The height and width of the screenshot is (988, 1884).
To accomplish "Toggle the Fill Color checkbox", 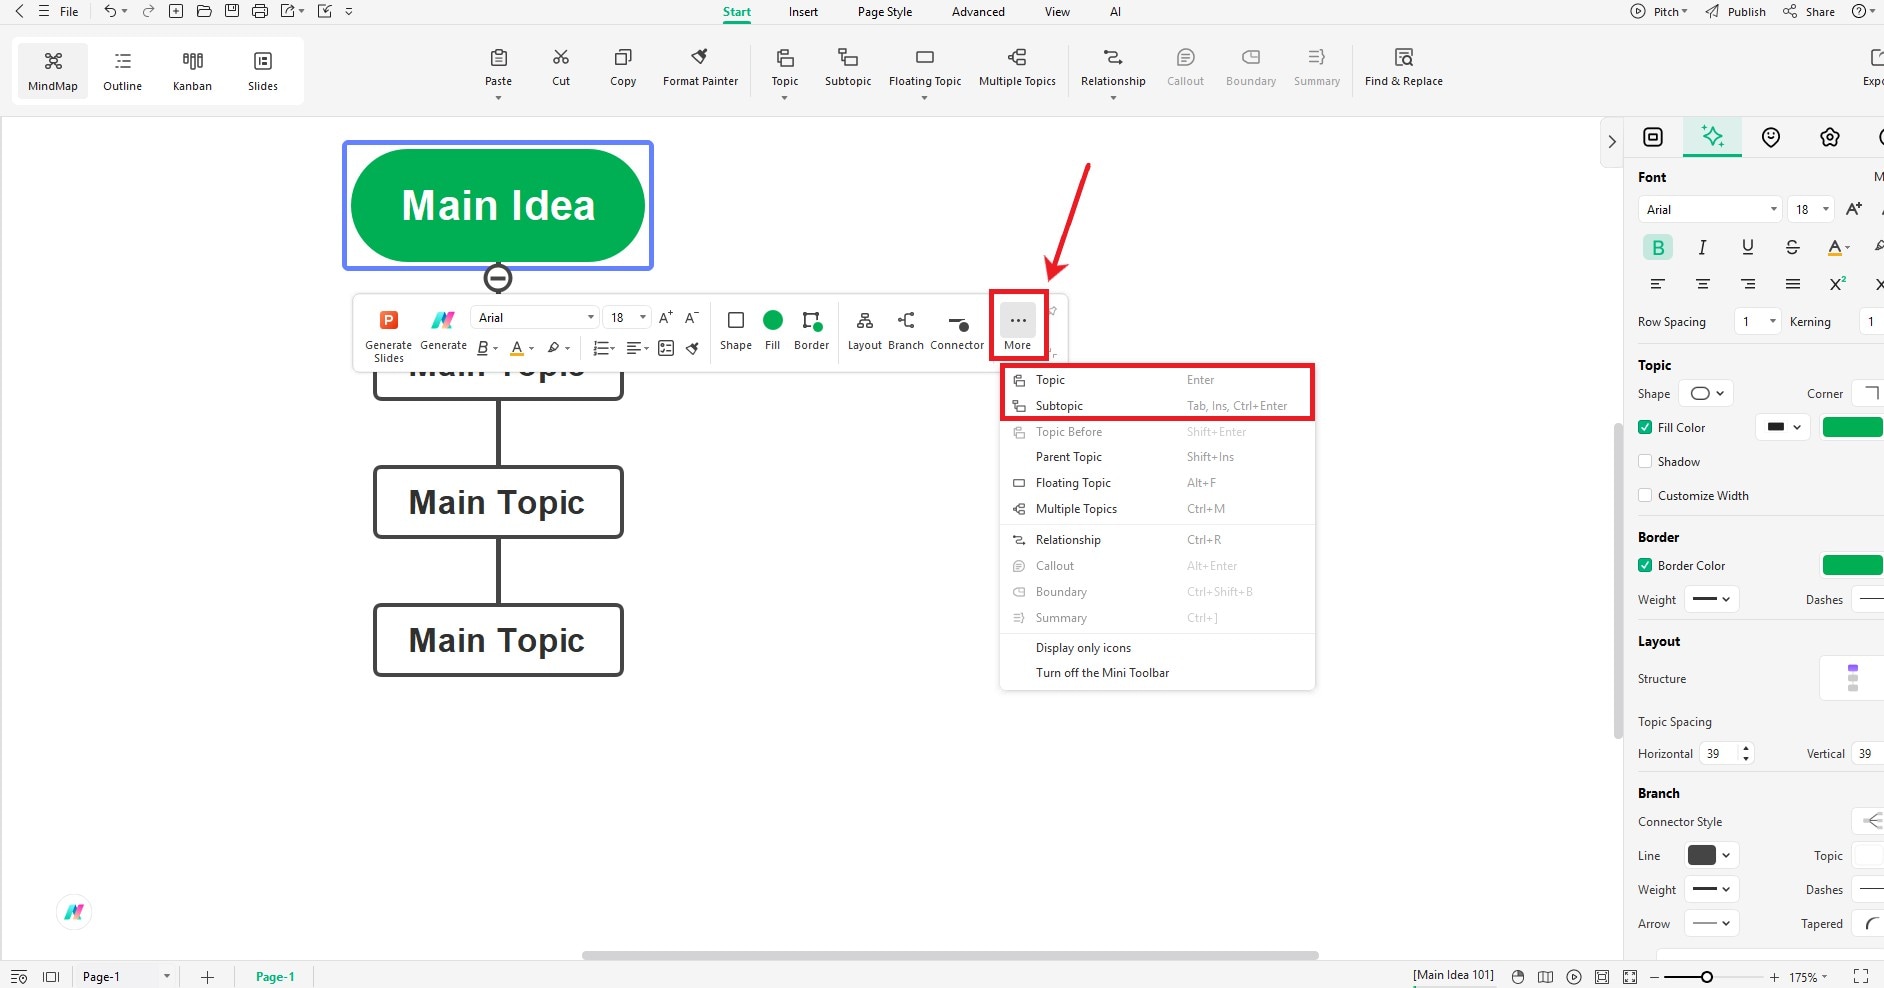I will click(x=1645, y=427).
